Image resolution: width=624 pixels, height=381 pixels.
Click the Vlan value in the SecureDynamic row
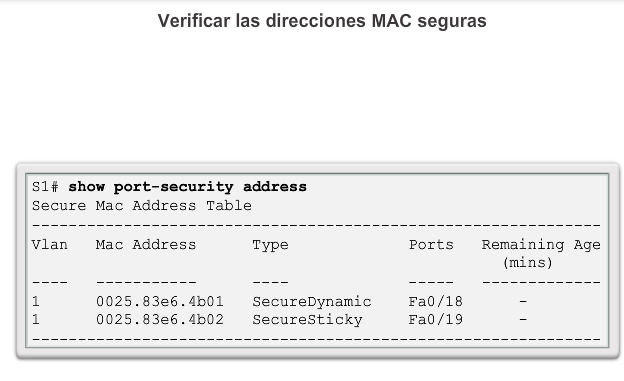pos(36,302)
